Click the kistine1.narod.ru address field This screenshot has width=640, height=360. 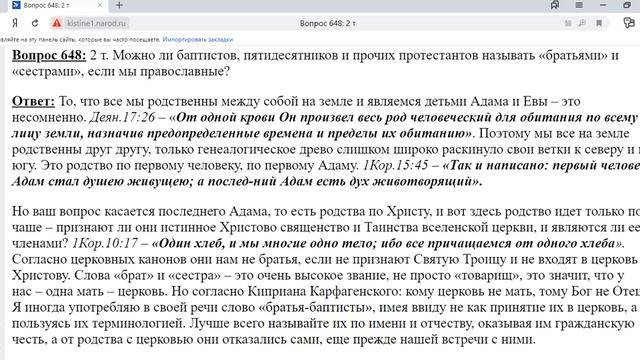point(96,23)
